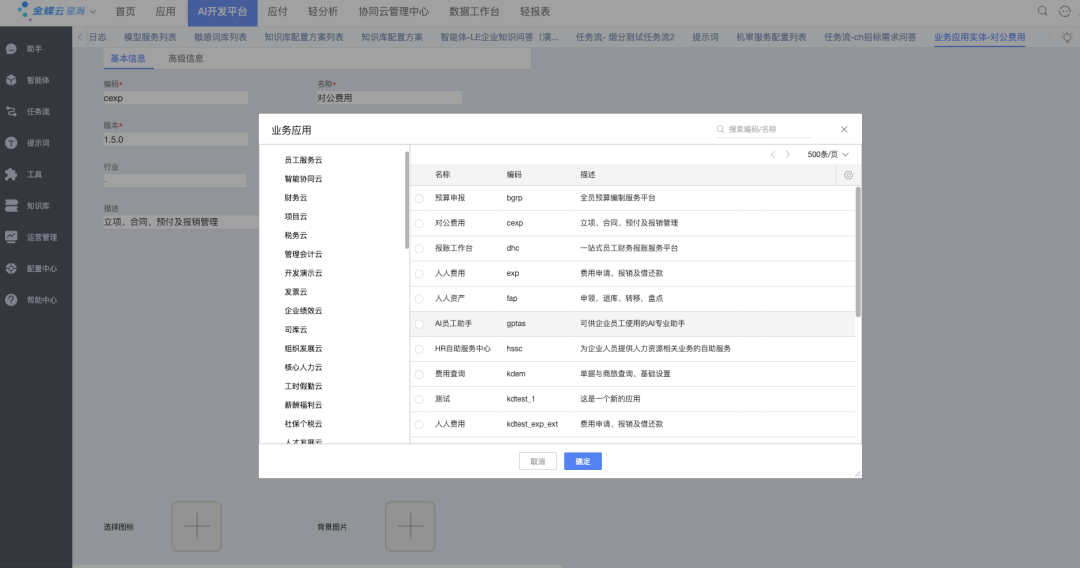
Task: Click the 全员预算编制服务平台 description cell
Action: click(618, 198)
